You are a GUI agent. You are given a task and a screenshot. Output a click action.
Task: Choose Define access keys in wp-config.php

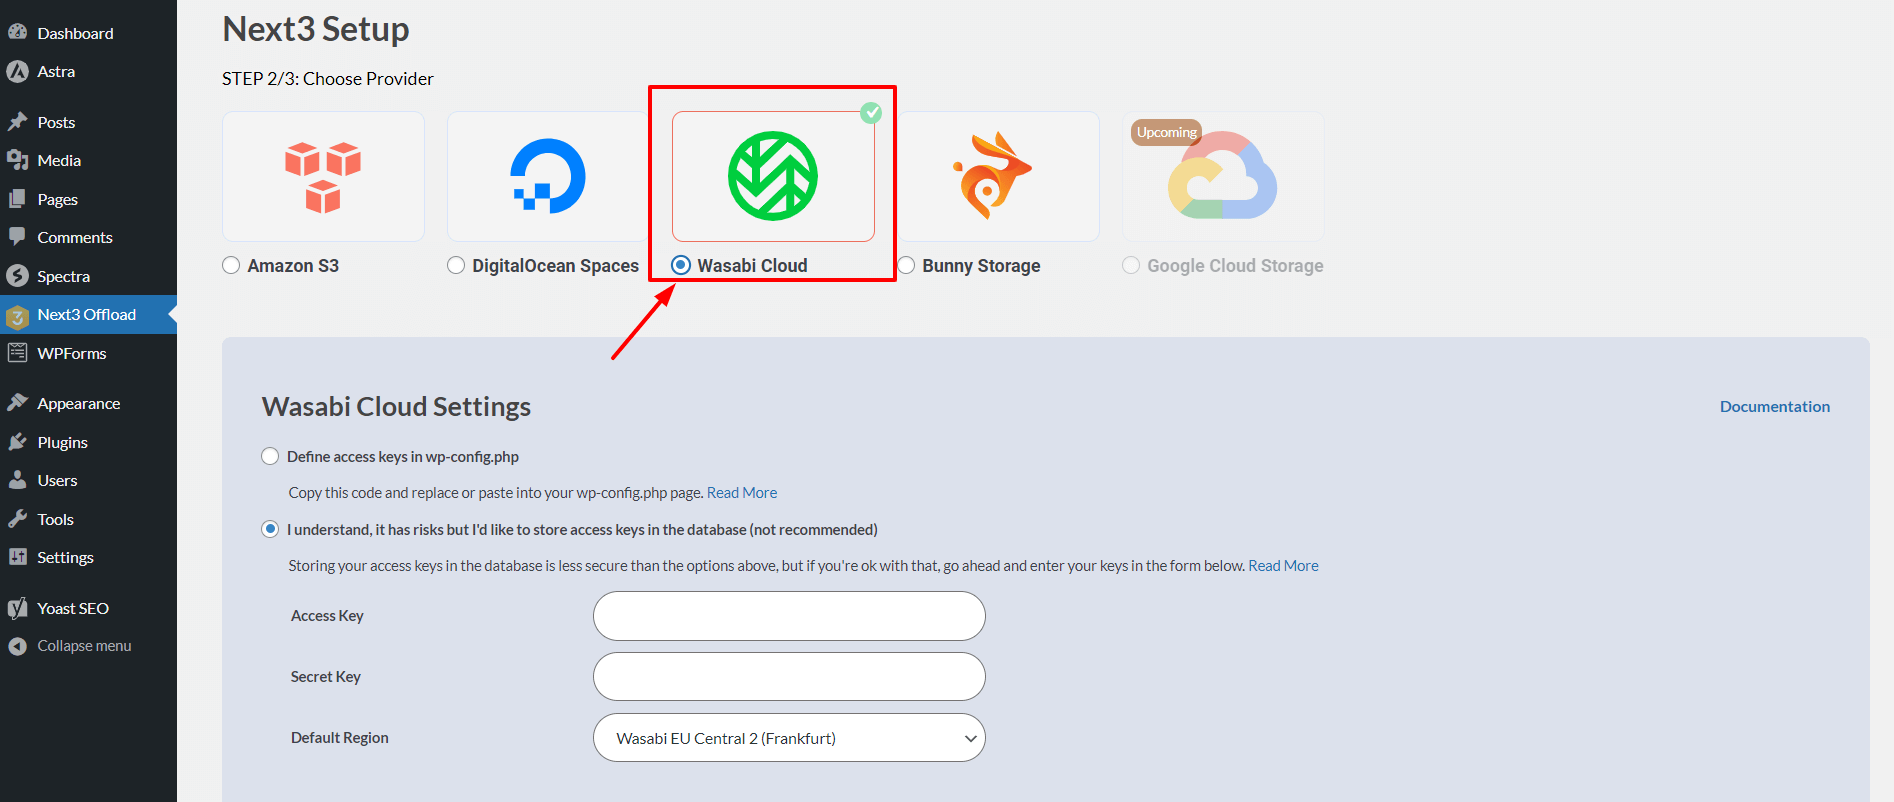pyautogui.click(x=270, y=456)
